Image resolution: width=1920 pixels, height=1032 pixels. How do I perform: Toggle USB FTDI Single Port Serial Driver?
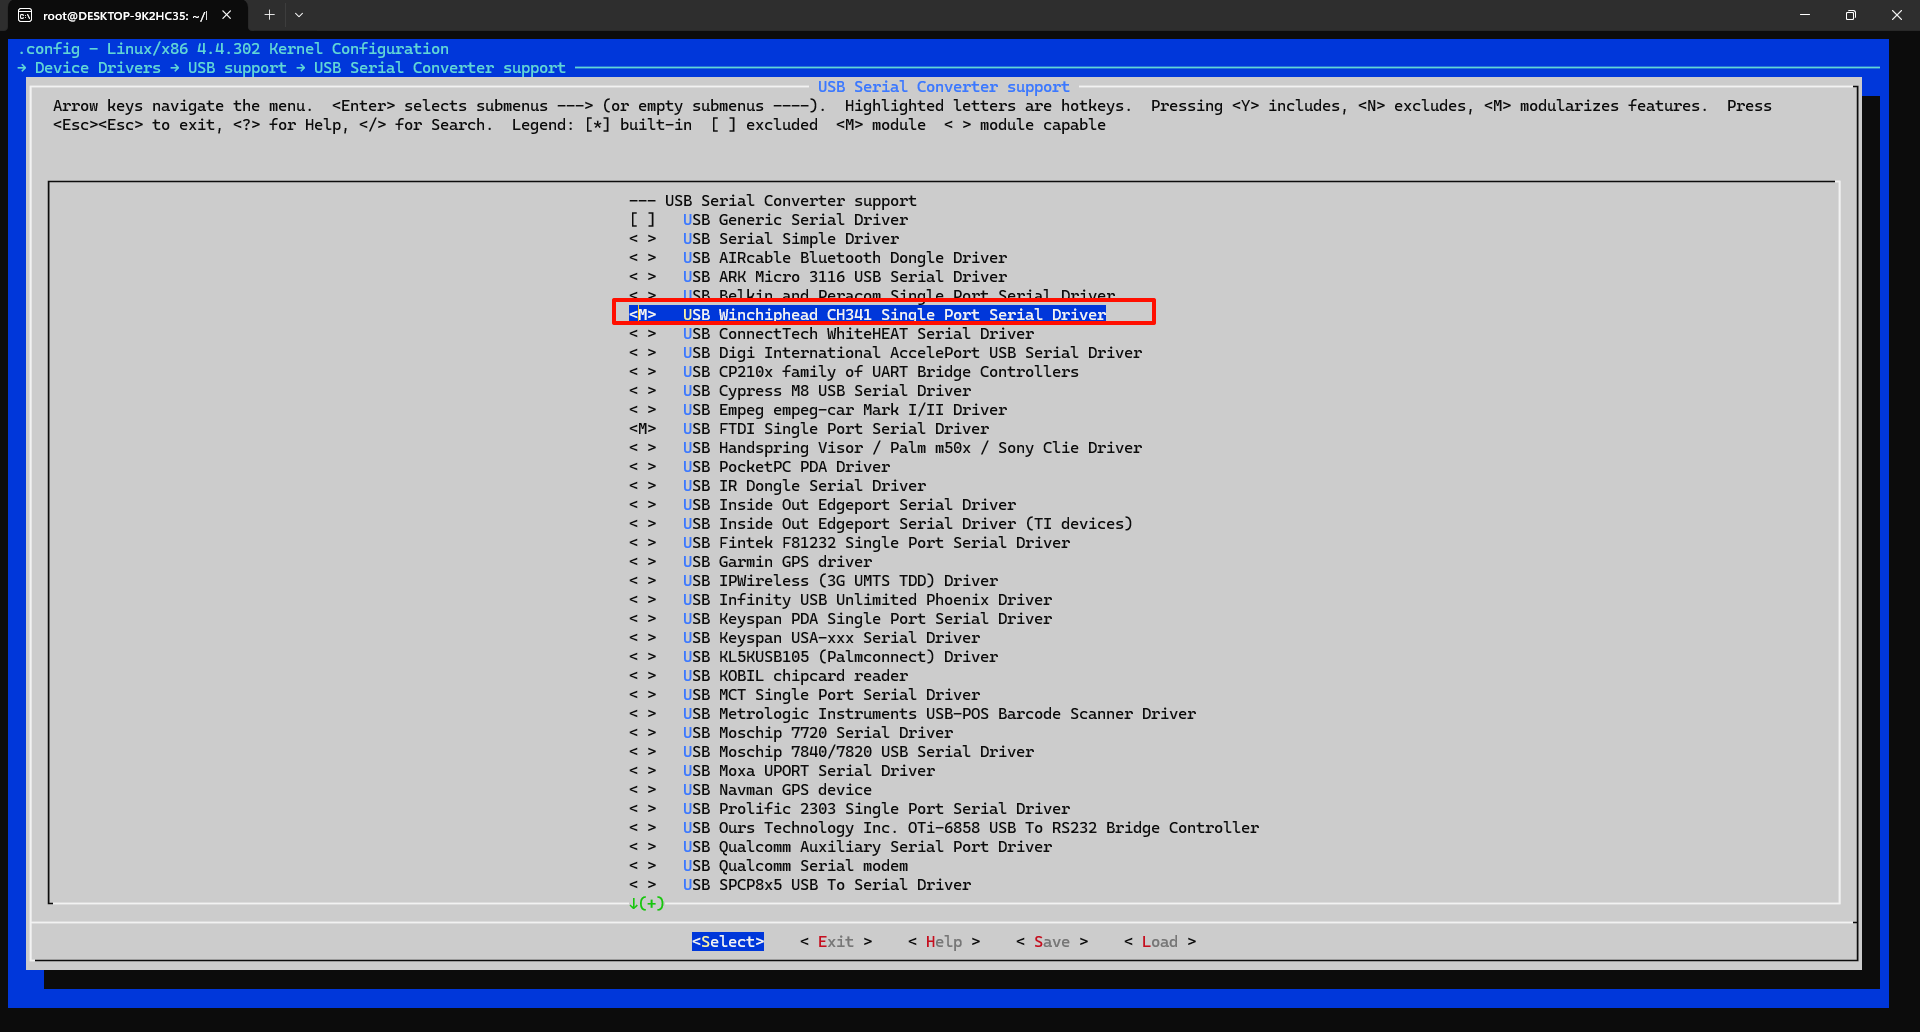(x=642, y=429)
